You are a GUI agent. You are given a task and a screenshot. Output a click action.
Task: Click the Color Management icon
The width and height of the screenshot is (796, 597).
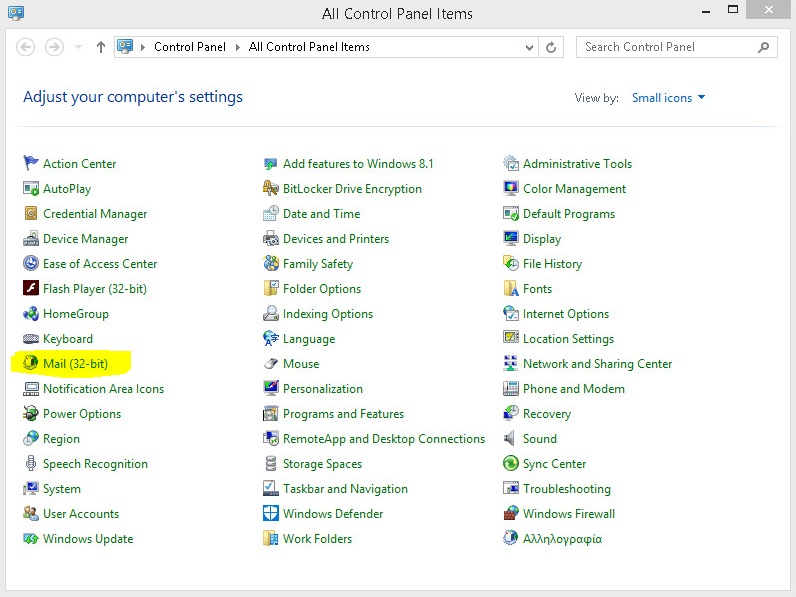click(x=511, y=188)
